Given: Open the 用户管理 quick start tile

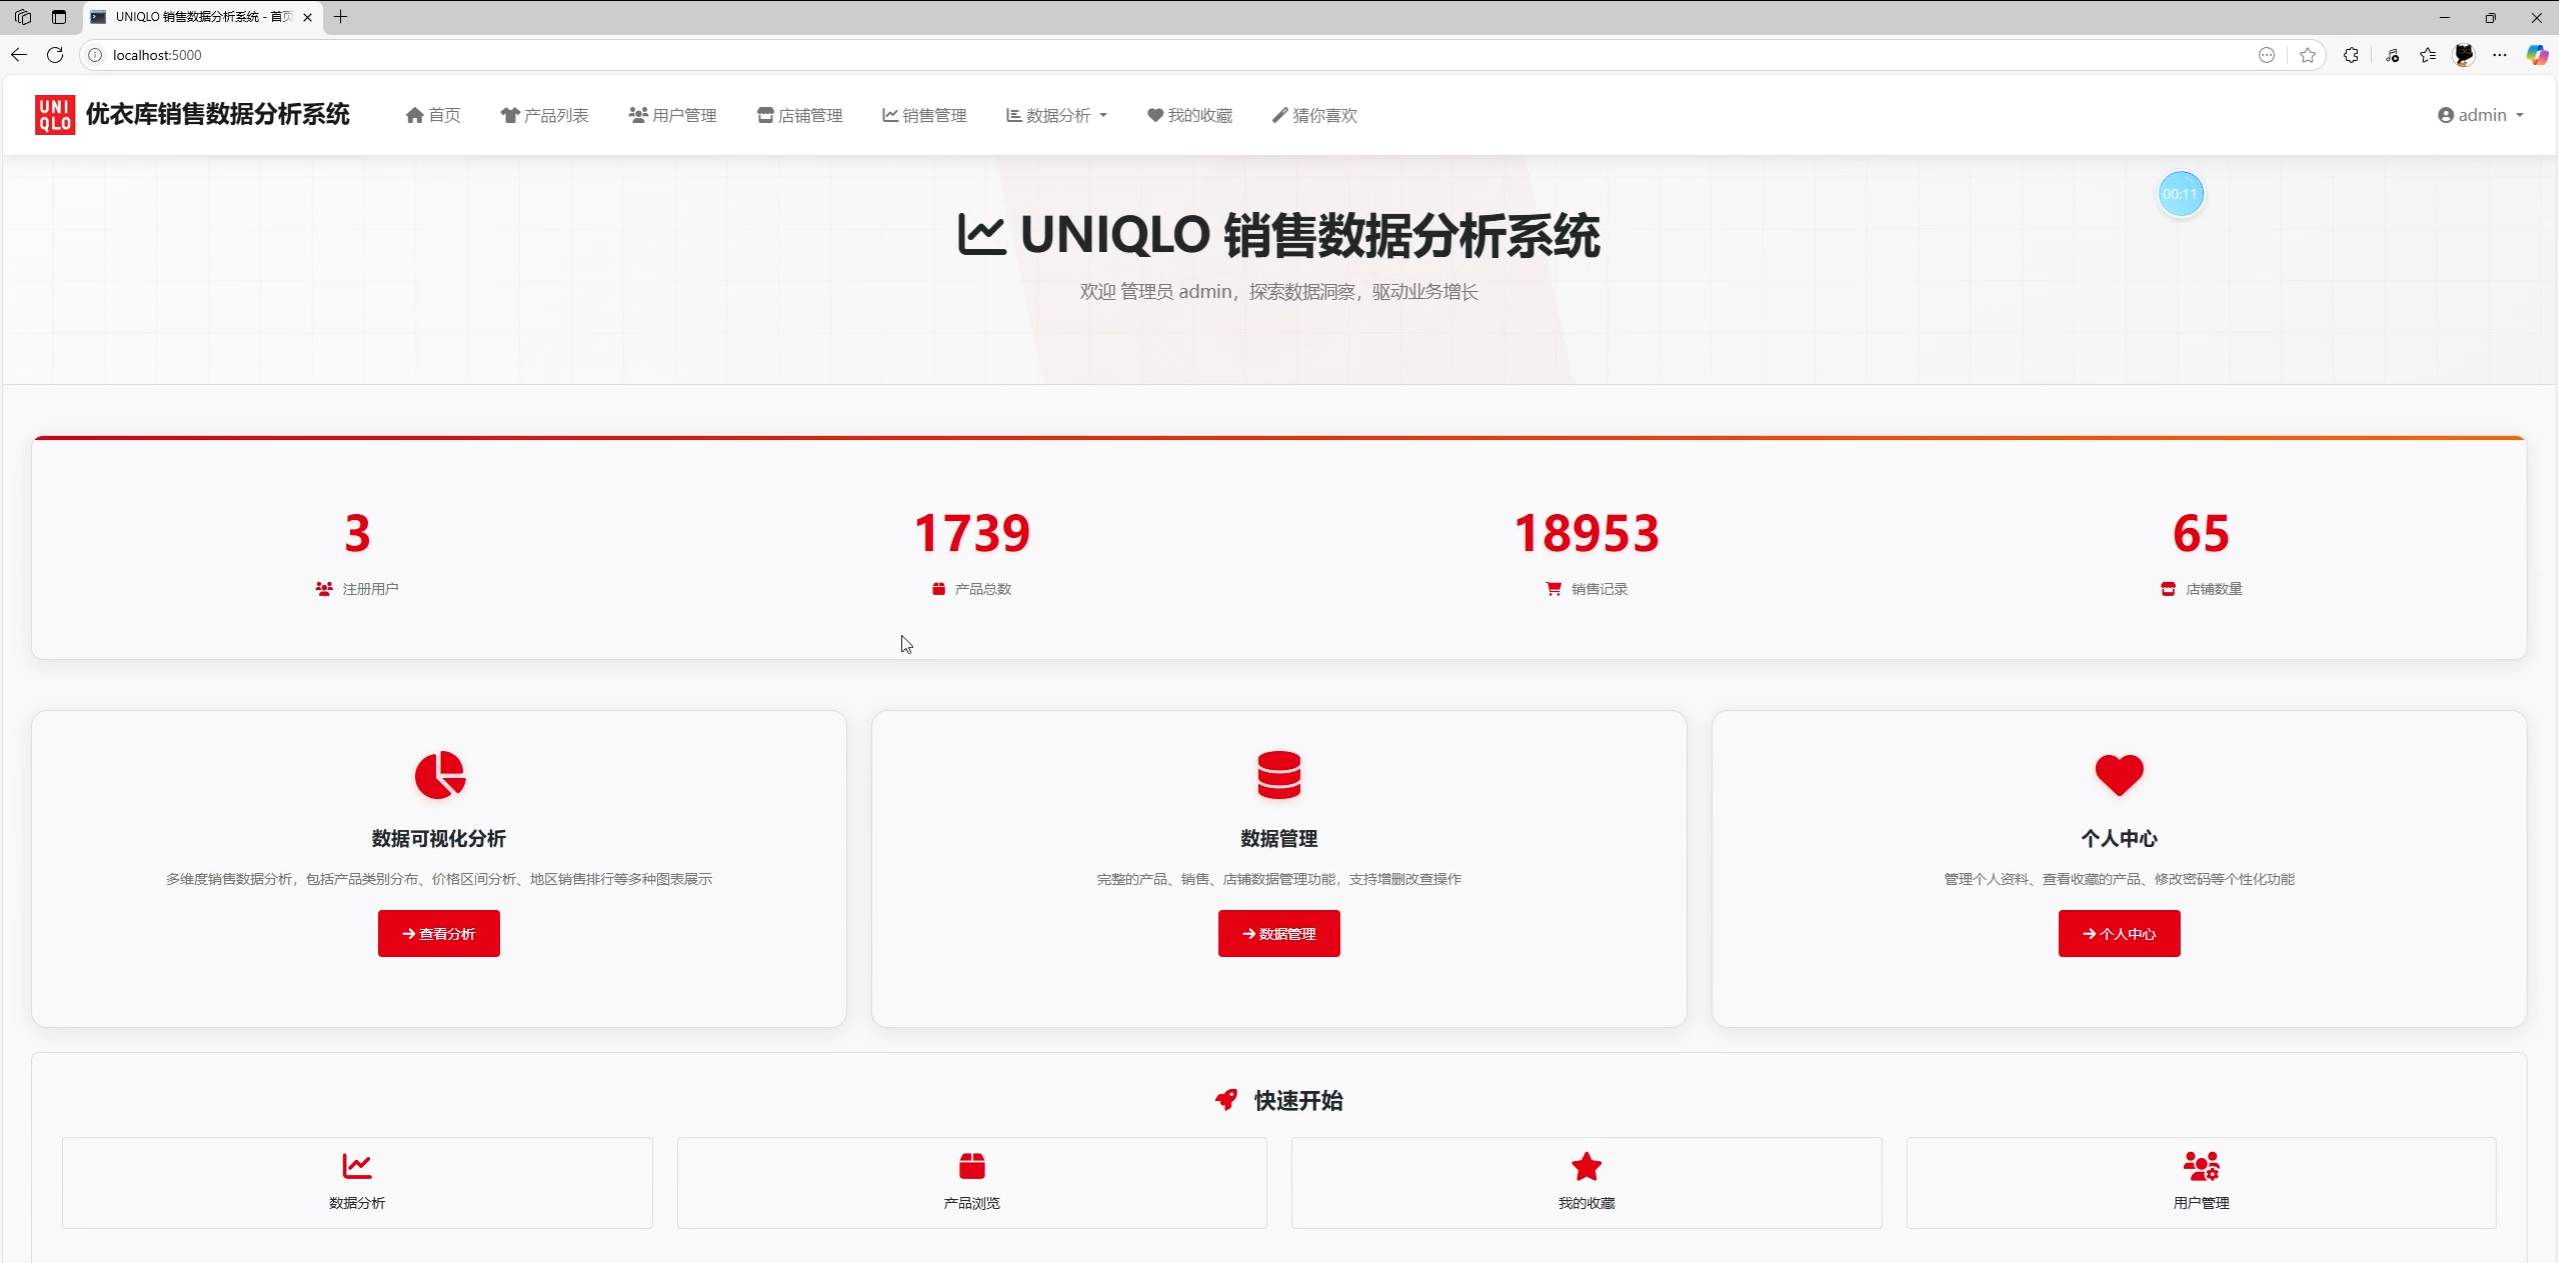Looking at the screenshot, I should [x=2201, y=1182].
